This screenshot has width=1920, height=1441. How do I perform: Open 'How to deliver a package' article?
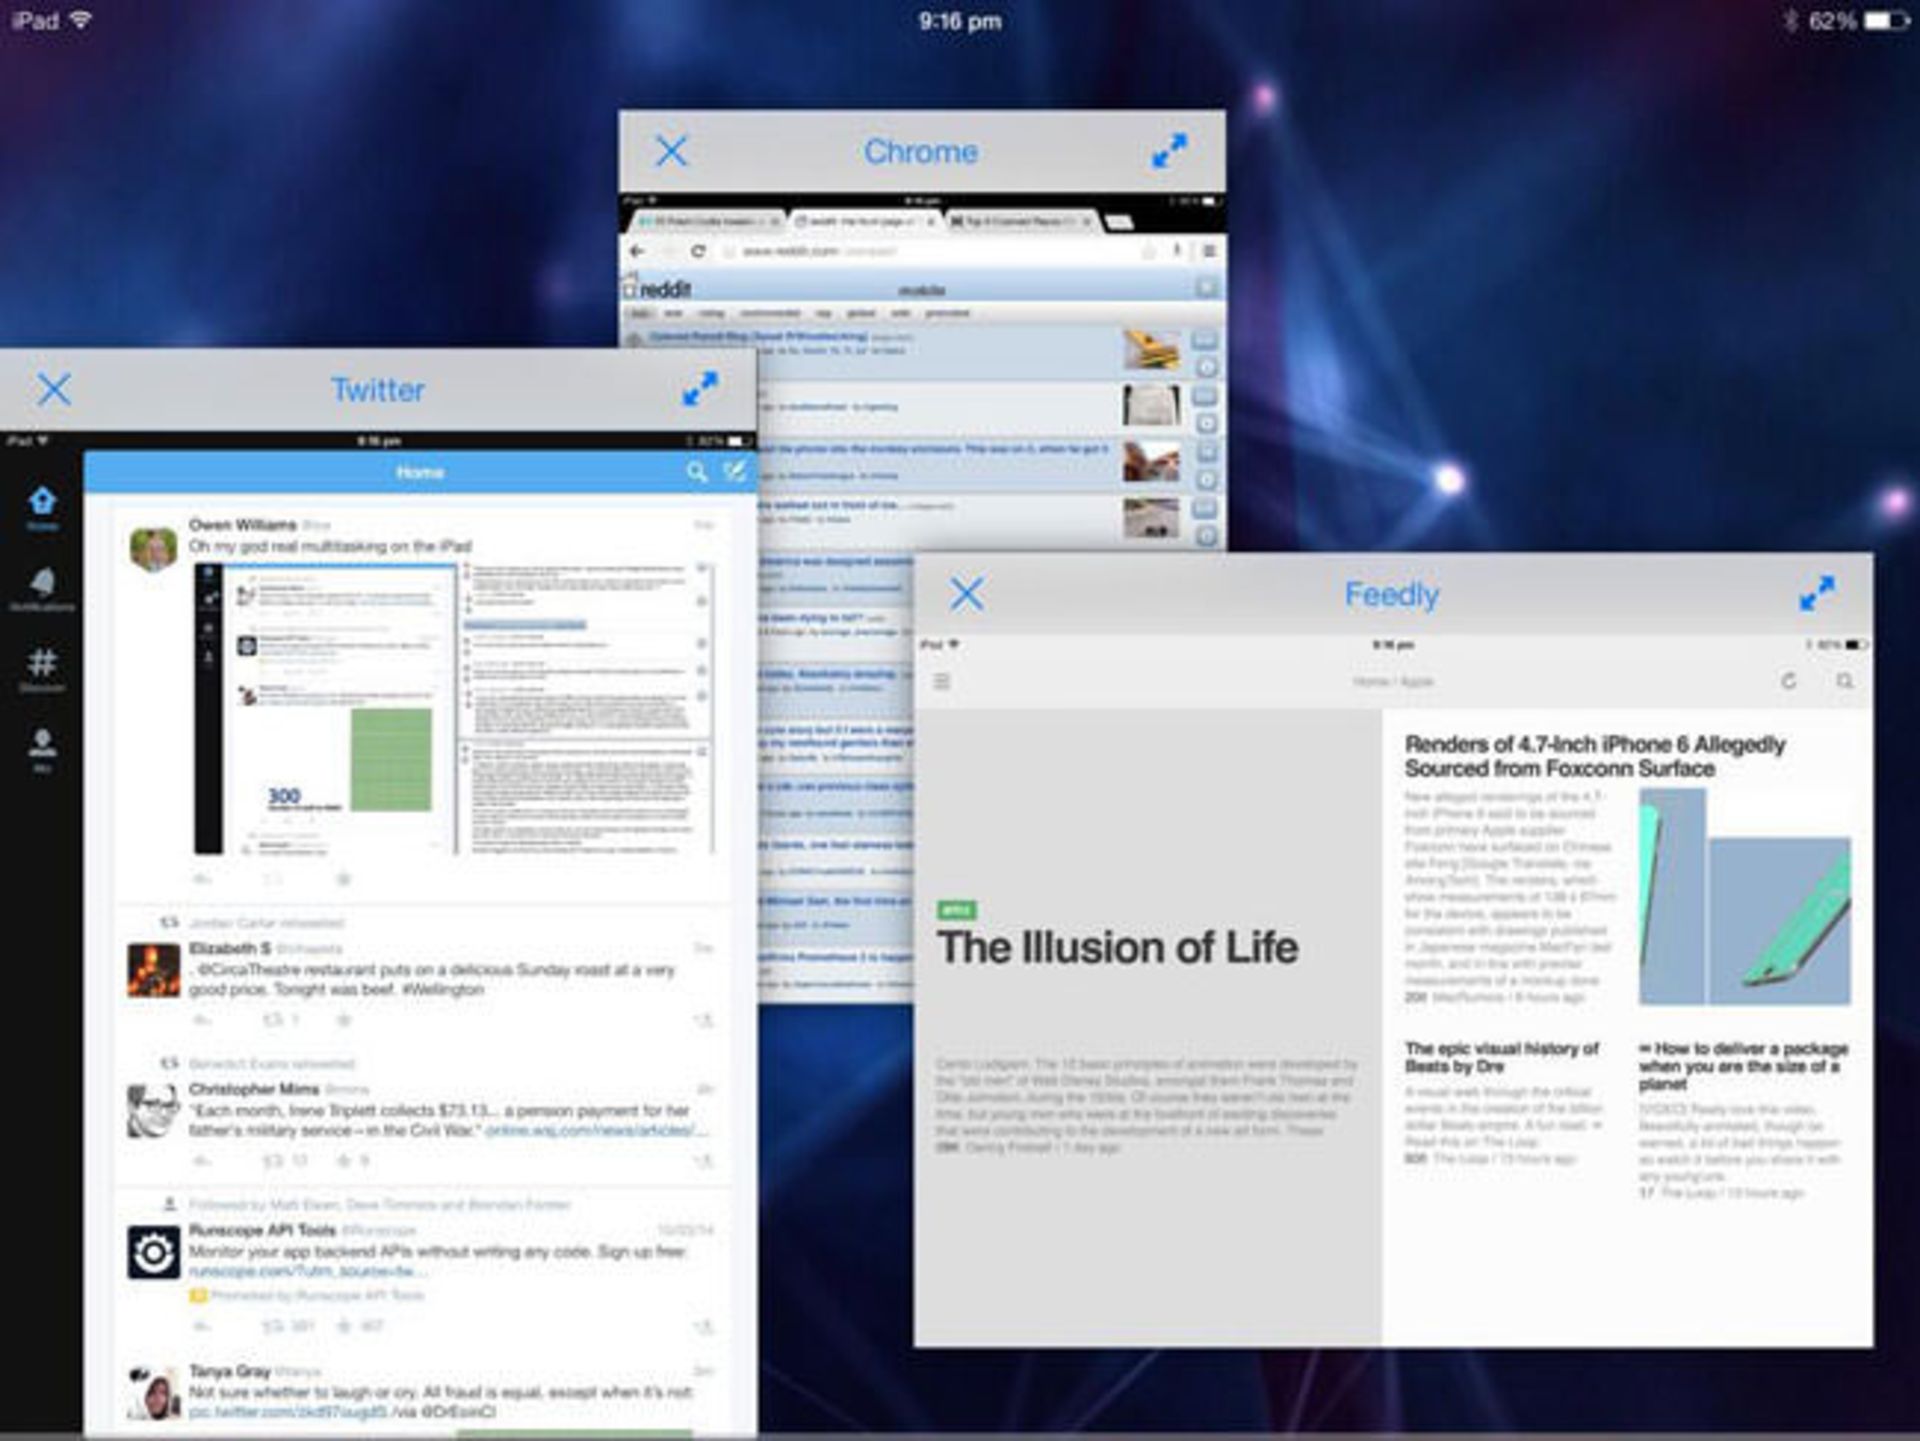coord(1743,1066)
